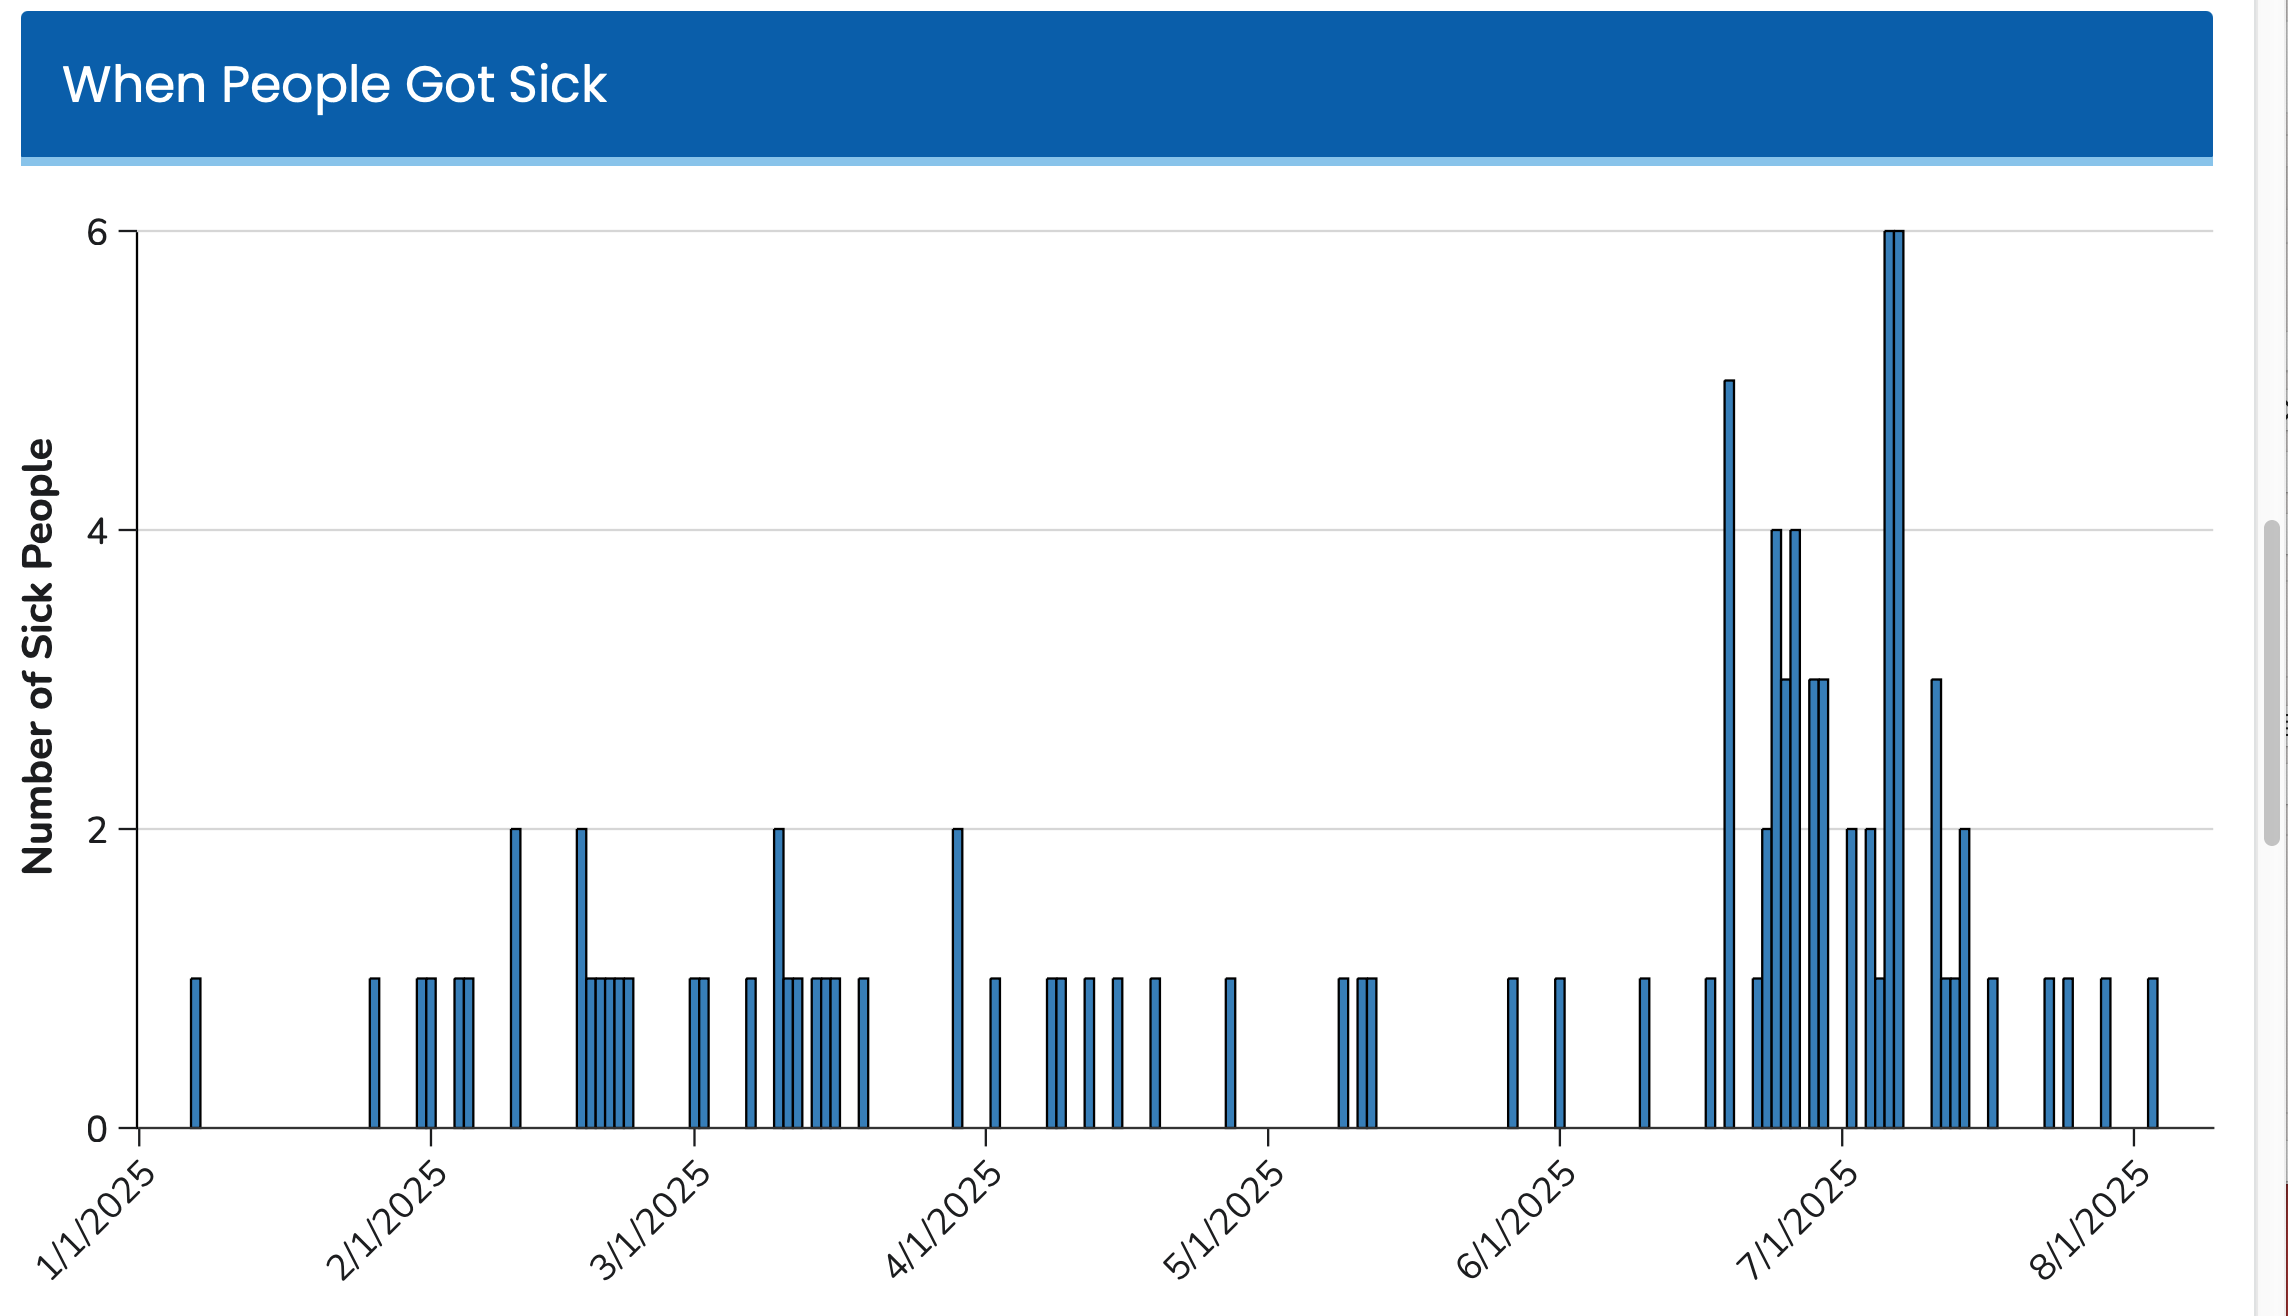
Task: Click the y-axis tick label 0
Action: pos(97,1129)
